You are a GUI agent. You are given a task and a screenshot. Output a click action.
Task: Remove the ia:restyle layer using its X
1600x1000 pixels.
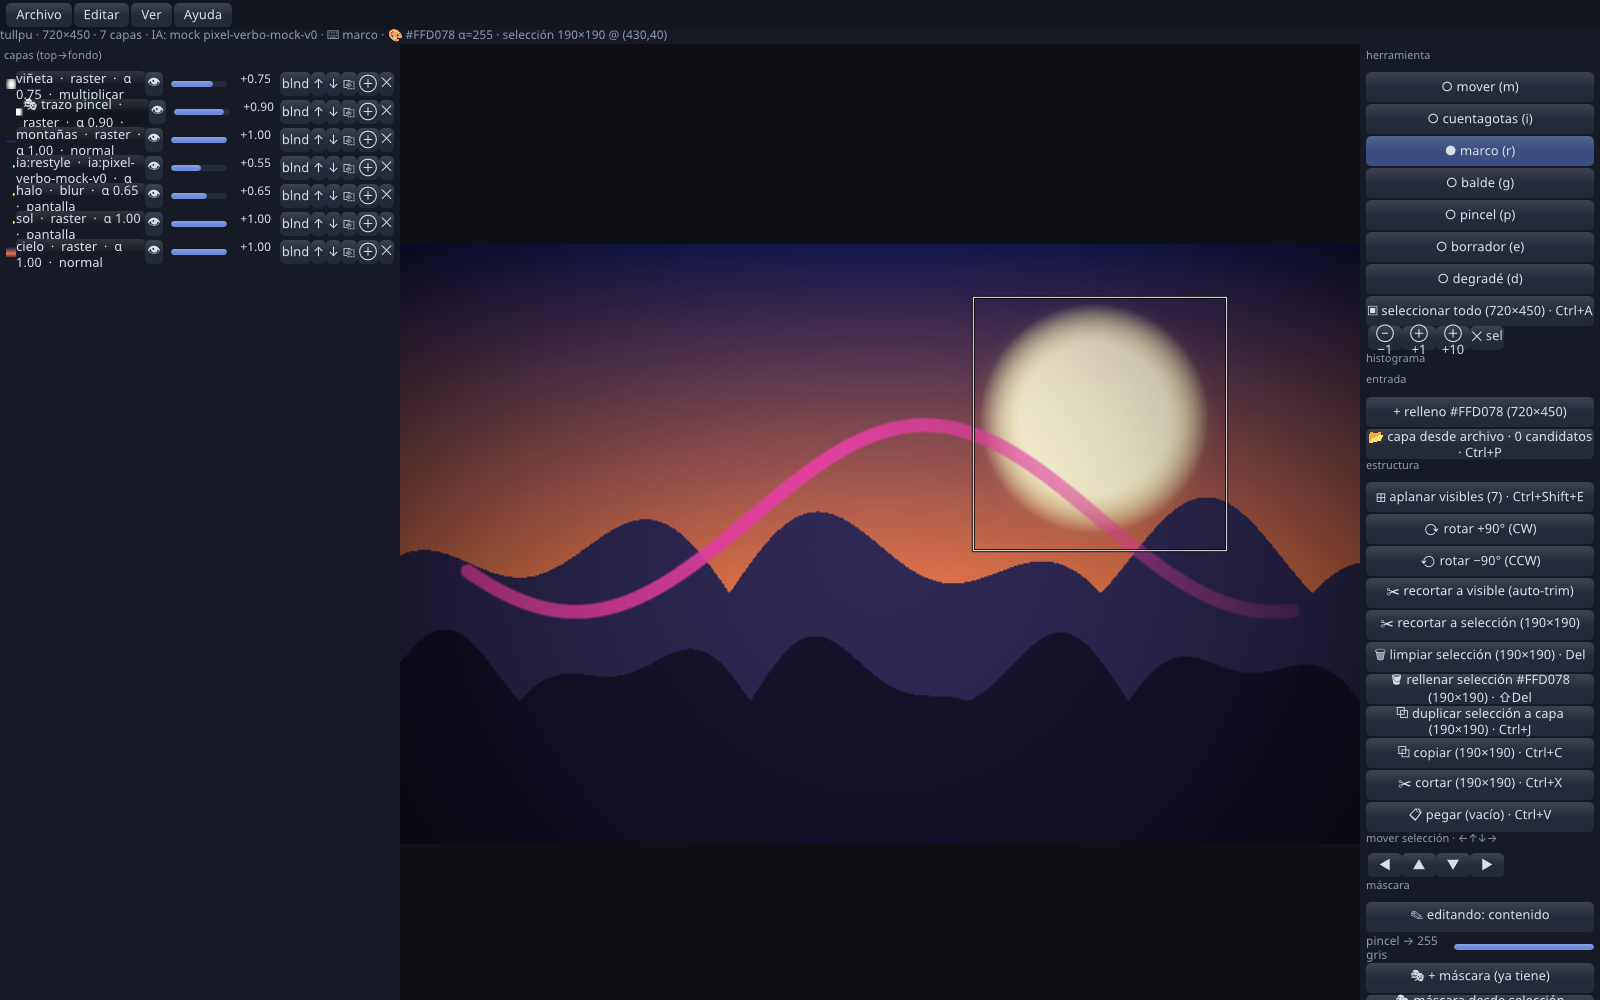(386, 167)
